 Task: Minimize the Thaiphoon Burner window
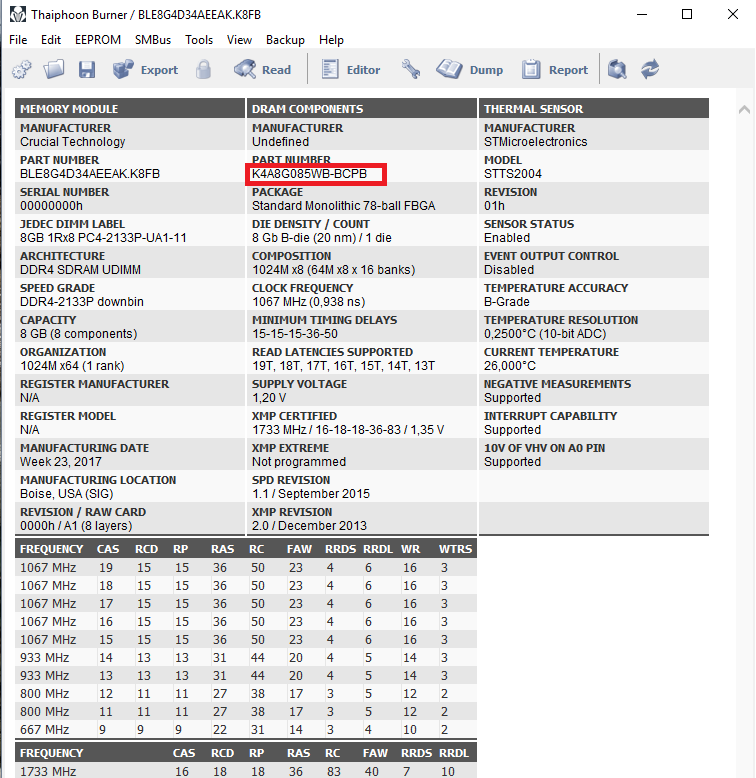pyautogui.click(x=642, y=14)
